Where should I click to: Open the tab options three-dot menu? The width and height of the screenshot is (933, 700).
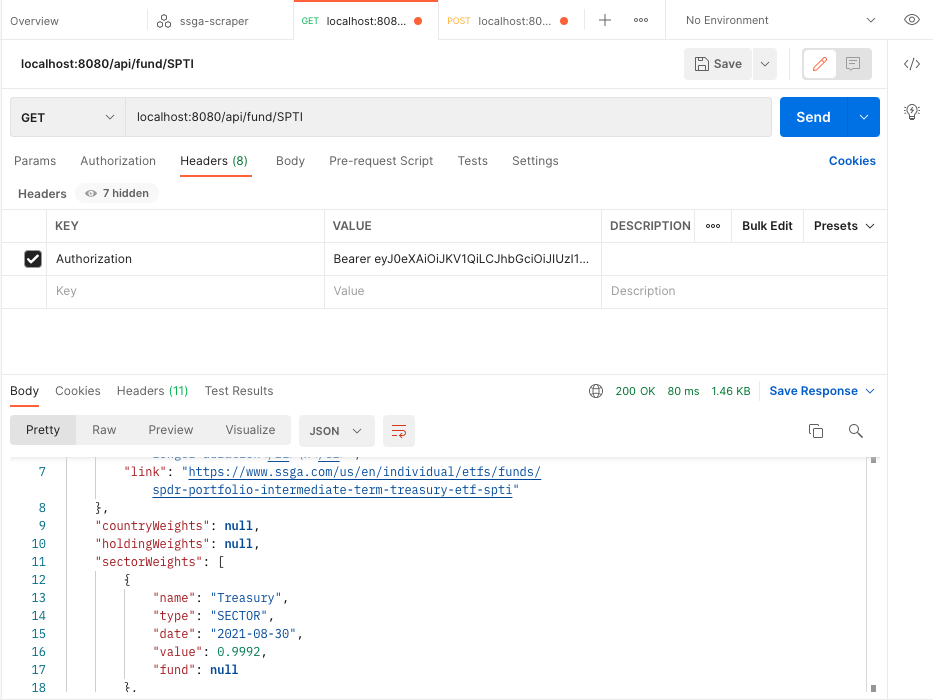641,20
